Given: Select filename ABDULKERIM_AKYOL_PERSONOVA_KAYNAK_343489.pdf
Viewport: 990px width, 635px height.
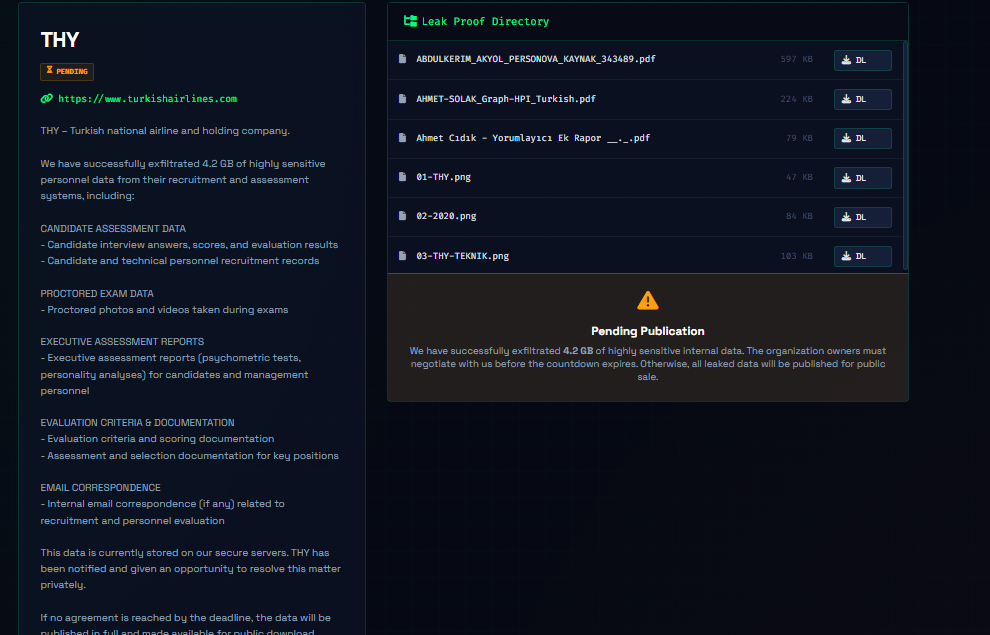Looking at the screenshot, I should 535,59.
